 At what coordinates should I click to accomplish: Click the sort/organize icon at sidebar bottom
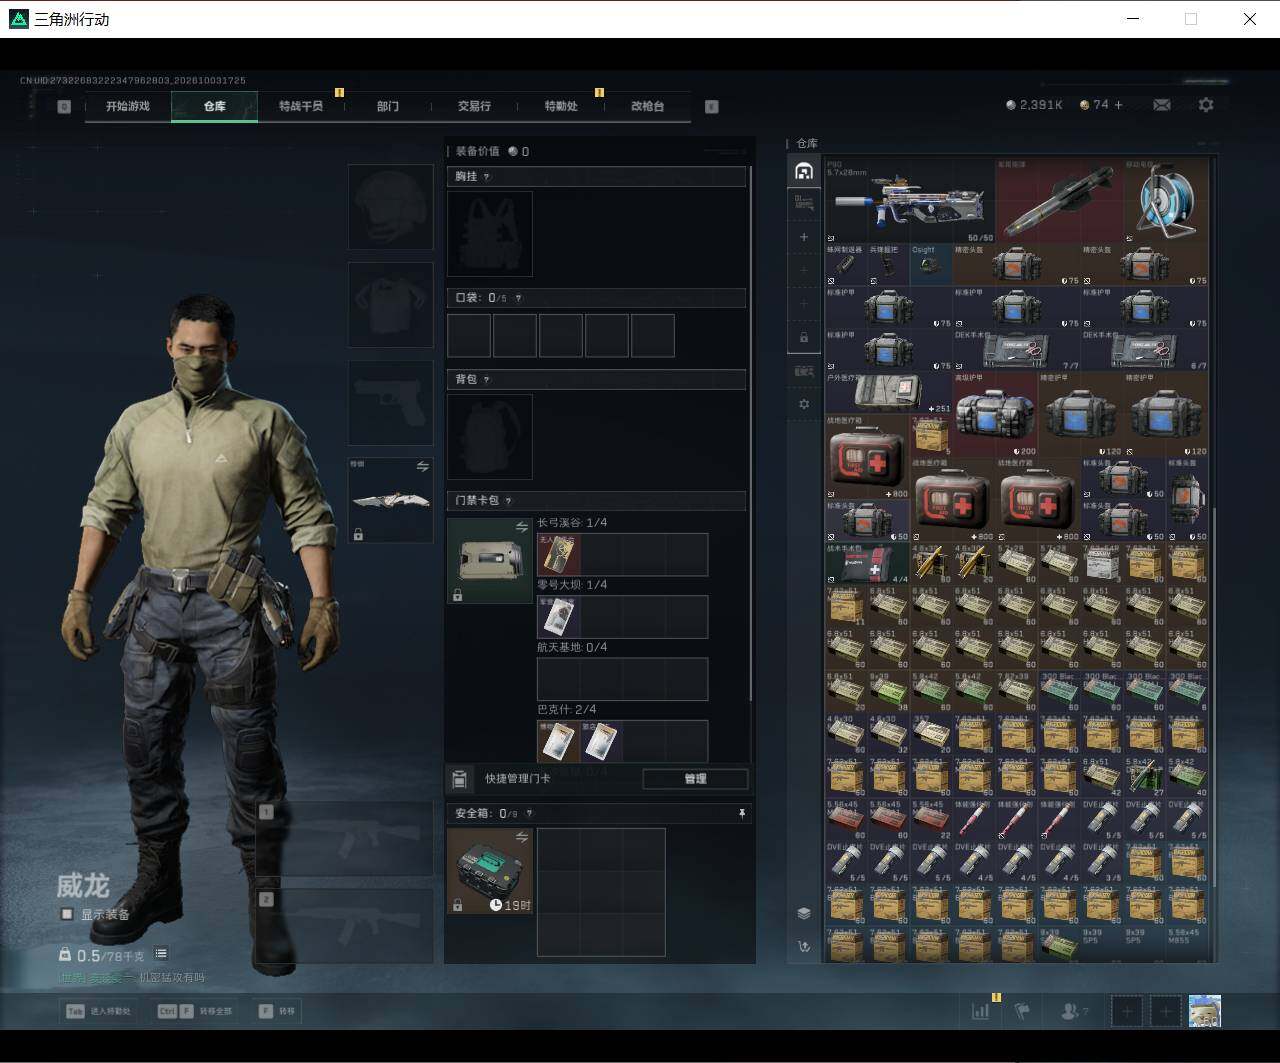pyautogui.click(x=804, y=946)
